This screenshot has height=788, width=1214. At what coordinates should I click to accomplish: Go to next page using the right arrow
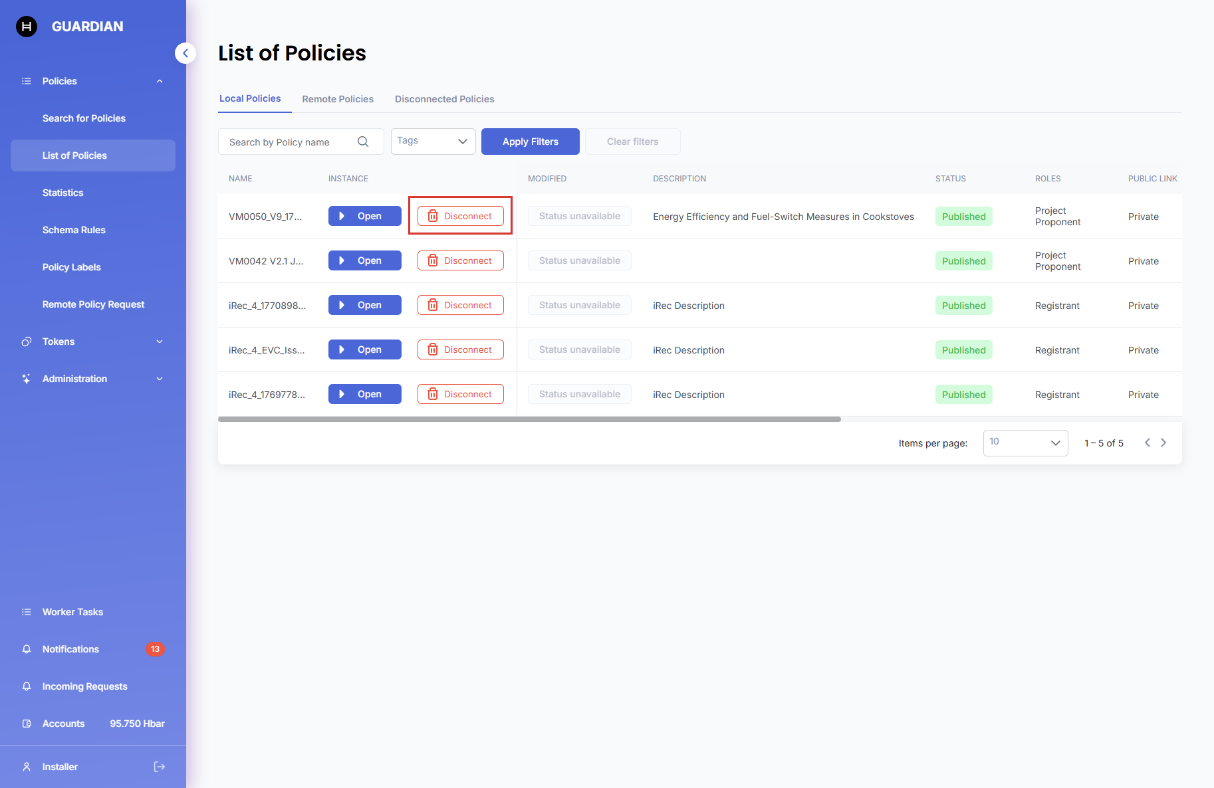[1164, 443]
